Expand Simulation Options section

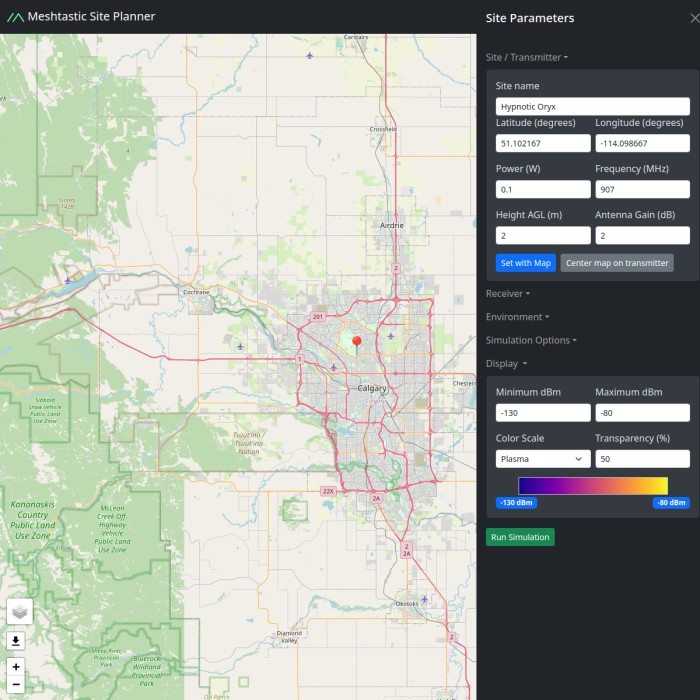(531, 341)
